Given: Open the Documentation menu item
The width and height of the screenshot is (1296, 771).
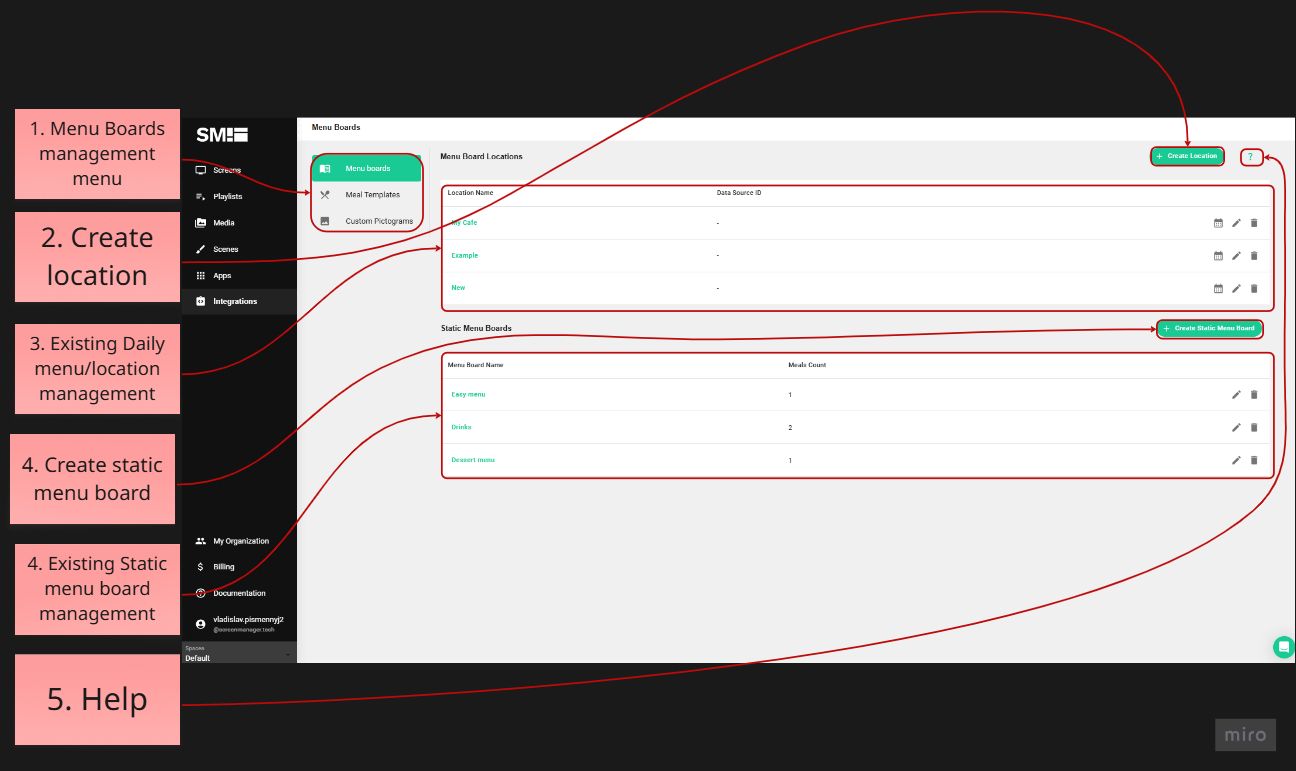Looking at the screenshot, I should pos(237,592).
